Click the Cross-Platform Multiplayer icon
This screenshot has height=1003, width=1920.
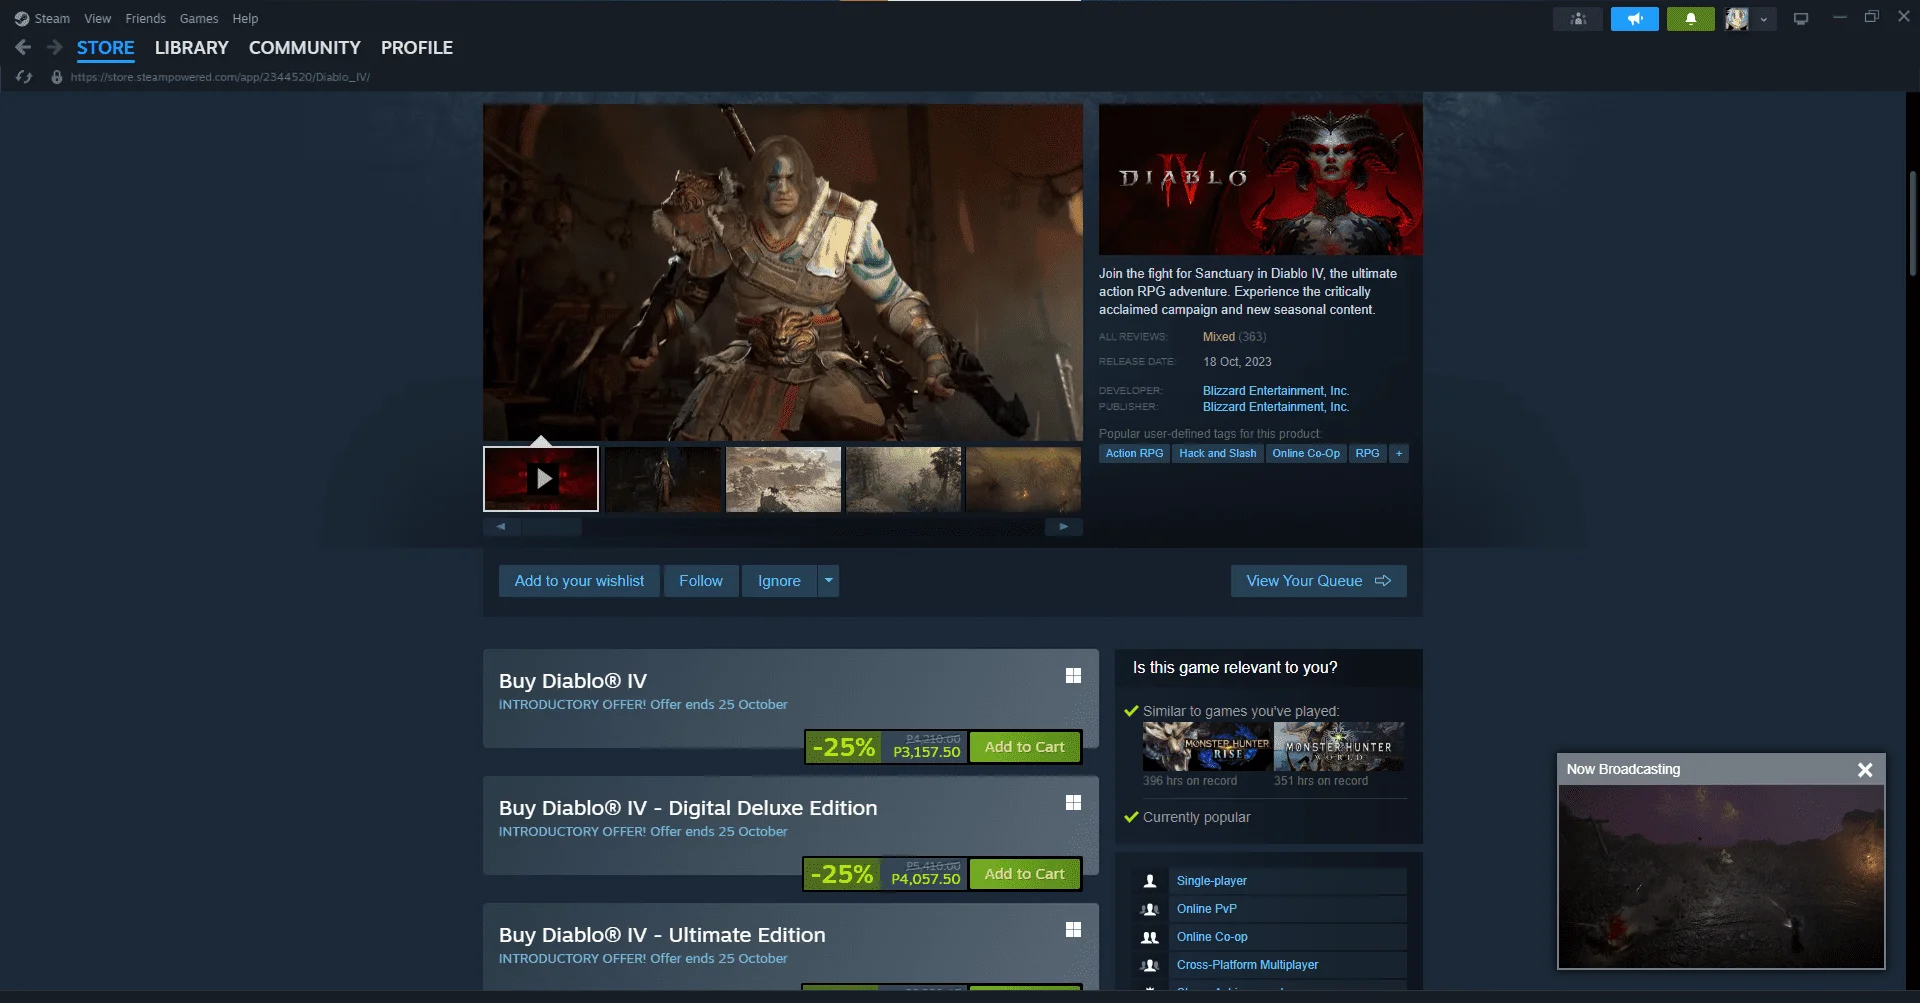[x=1150, y=965]
